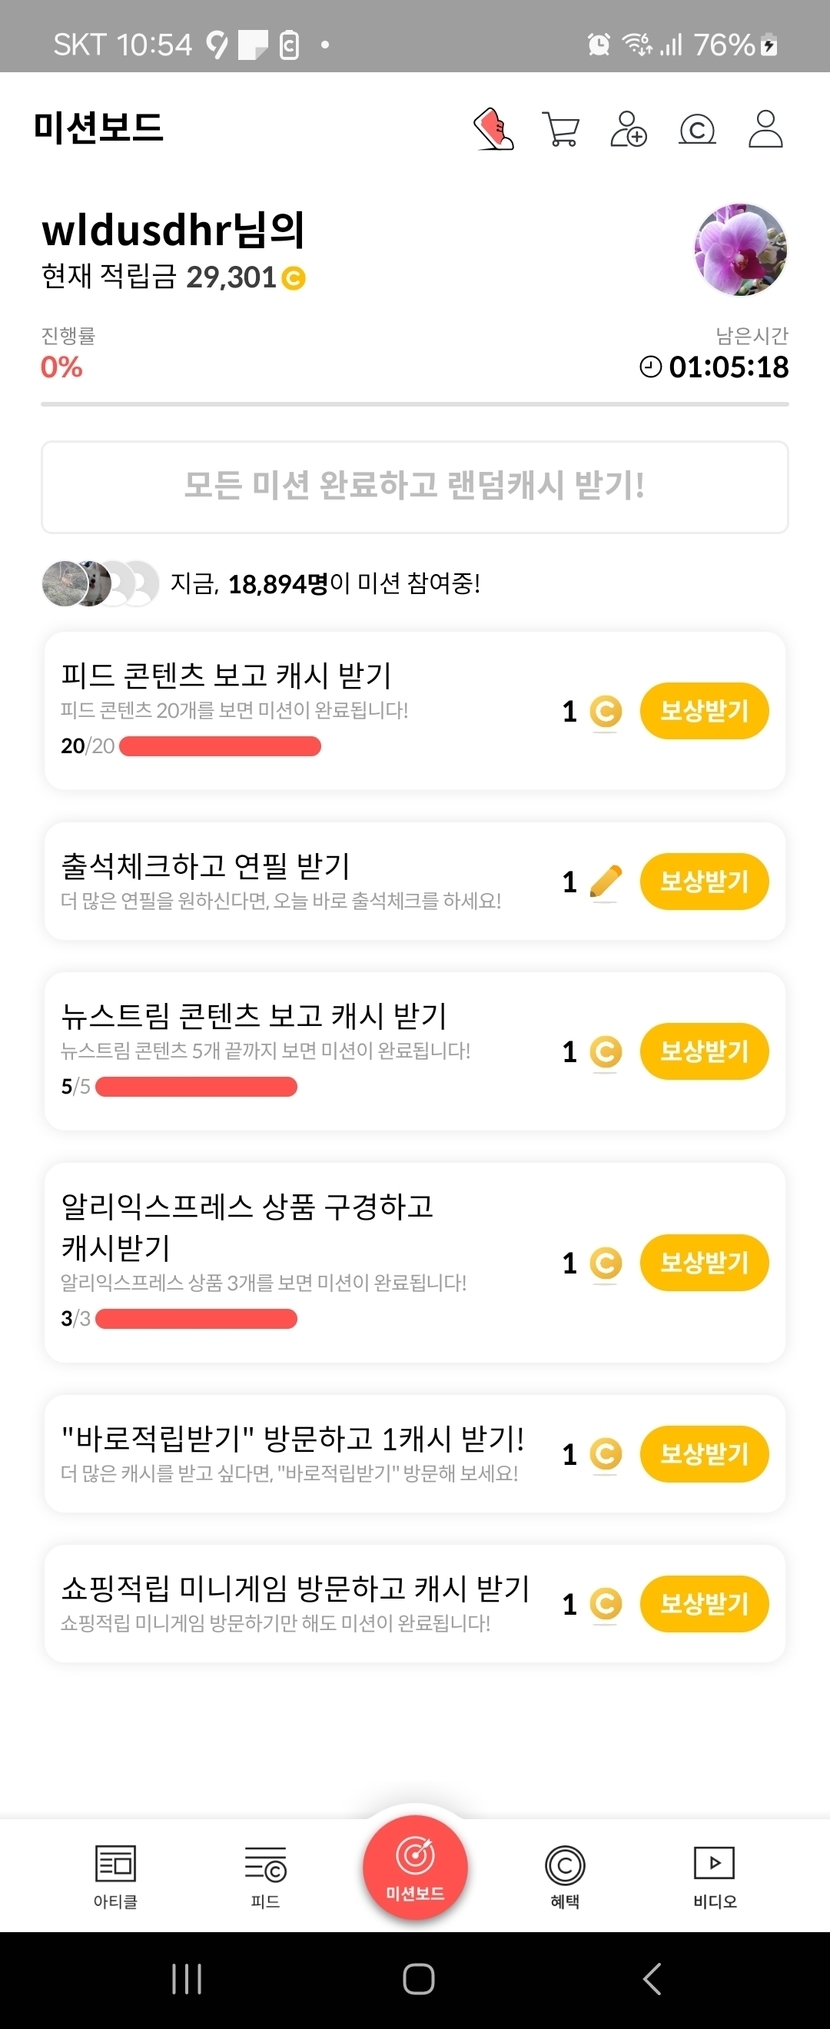Open the cash coin icon in header
Image resolution: width=830 pixels, height=2029 pixels.
click(697, 129)
